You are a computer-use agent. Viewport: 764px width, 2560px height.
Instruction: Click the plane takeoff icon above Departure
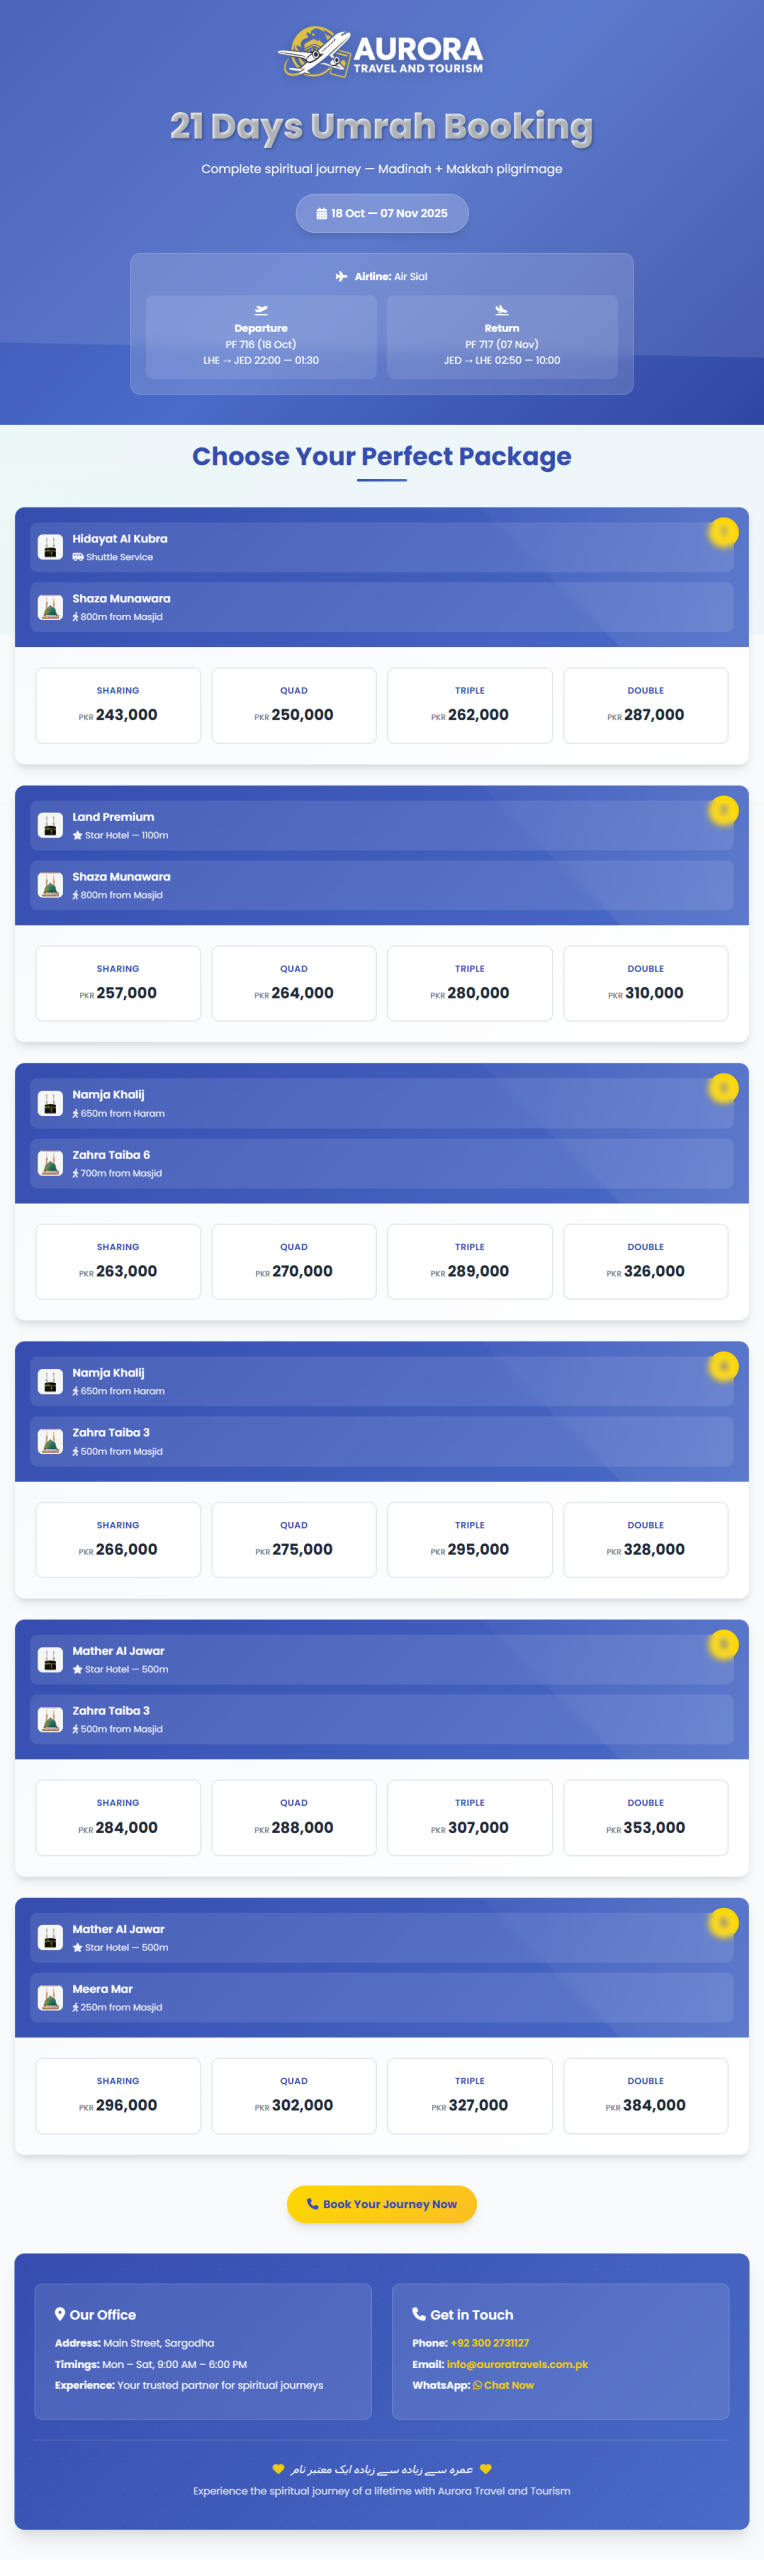point(261,310)
